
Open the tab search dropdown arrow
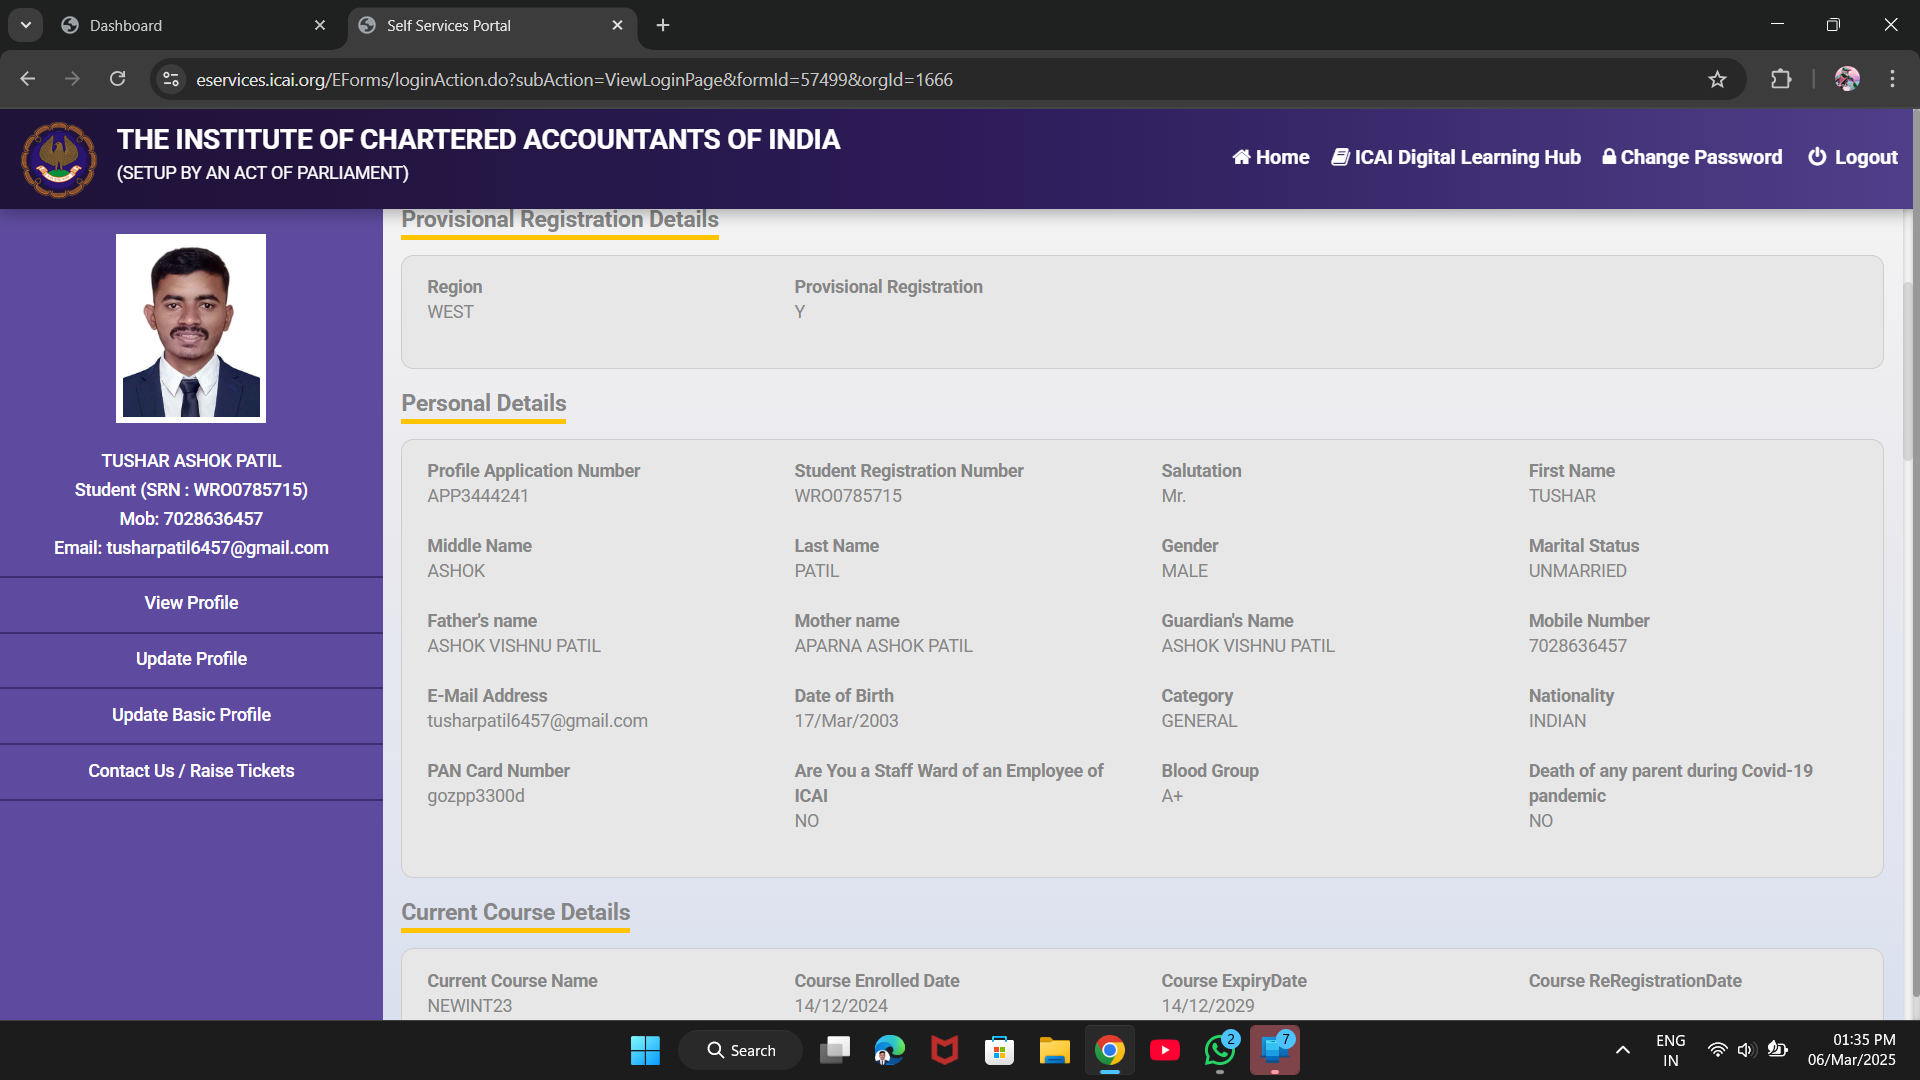(x=25, y=25)
